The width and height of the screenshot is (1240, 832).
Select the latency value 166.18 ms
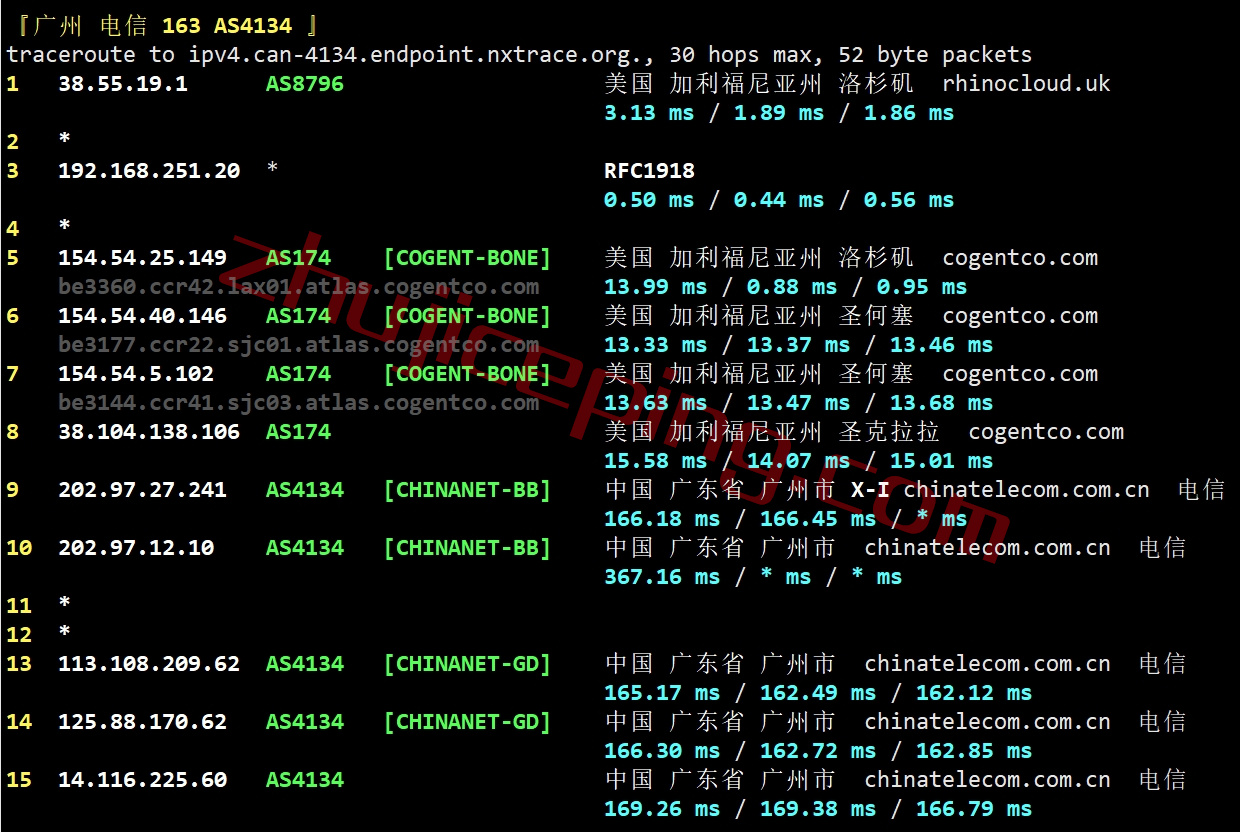(662, 519)
